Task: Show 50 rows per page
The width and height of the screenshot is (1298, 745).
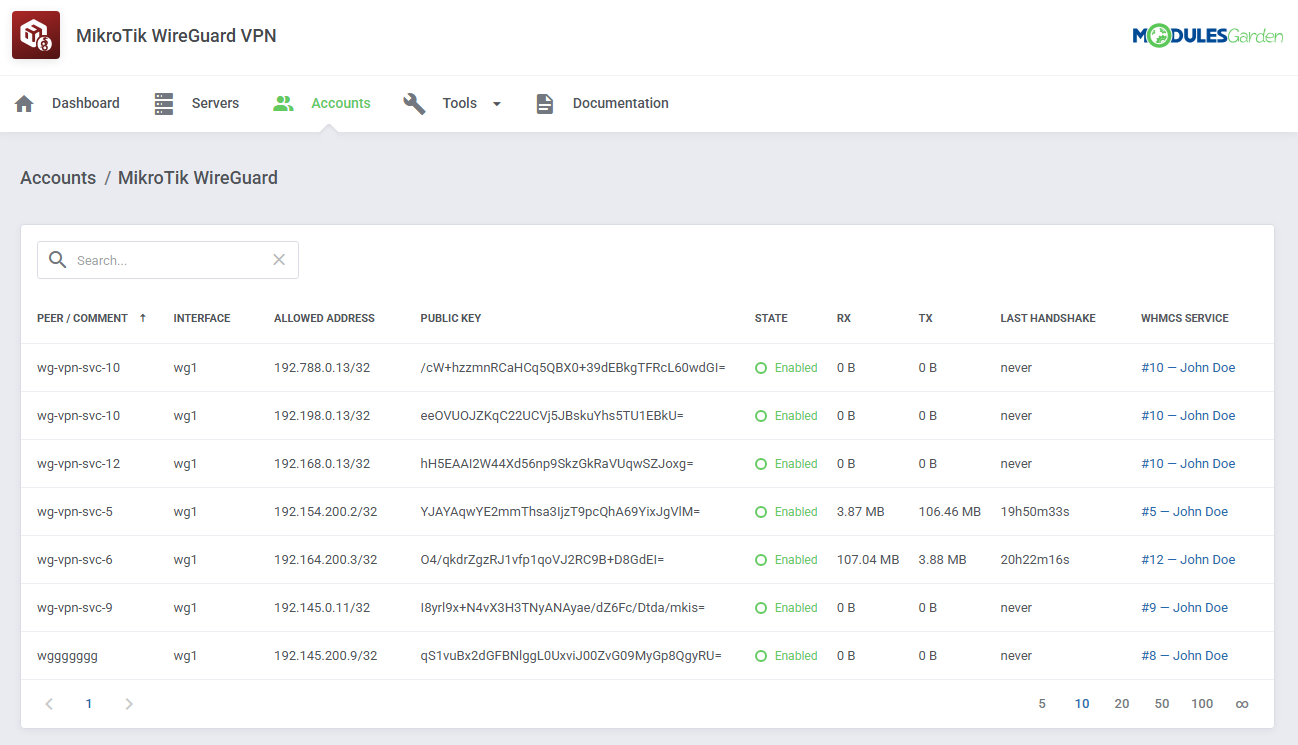Action: click(x=1162, y=704)
